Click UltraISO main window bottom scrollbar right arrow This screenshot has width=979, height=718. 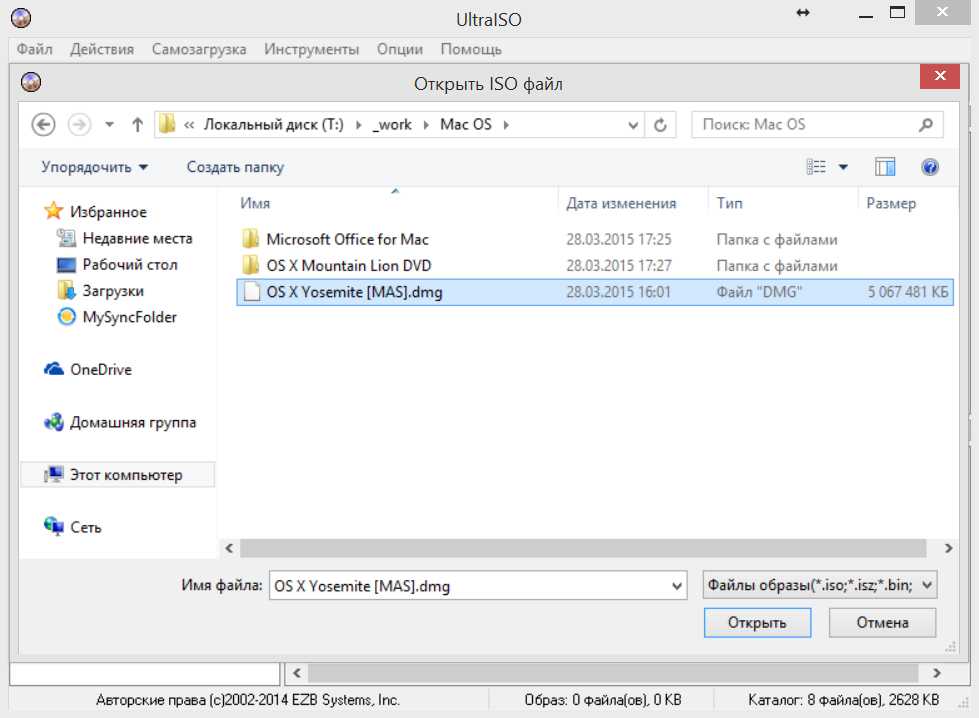pyautogui.click(x=937, y=673)
